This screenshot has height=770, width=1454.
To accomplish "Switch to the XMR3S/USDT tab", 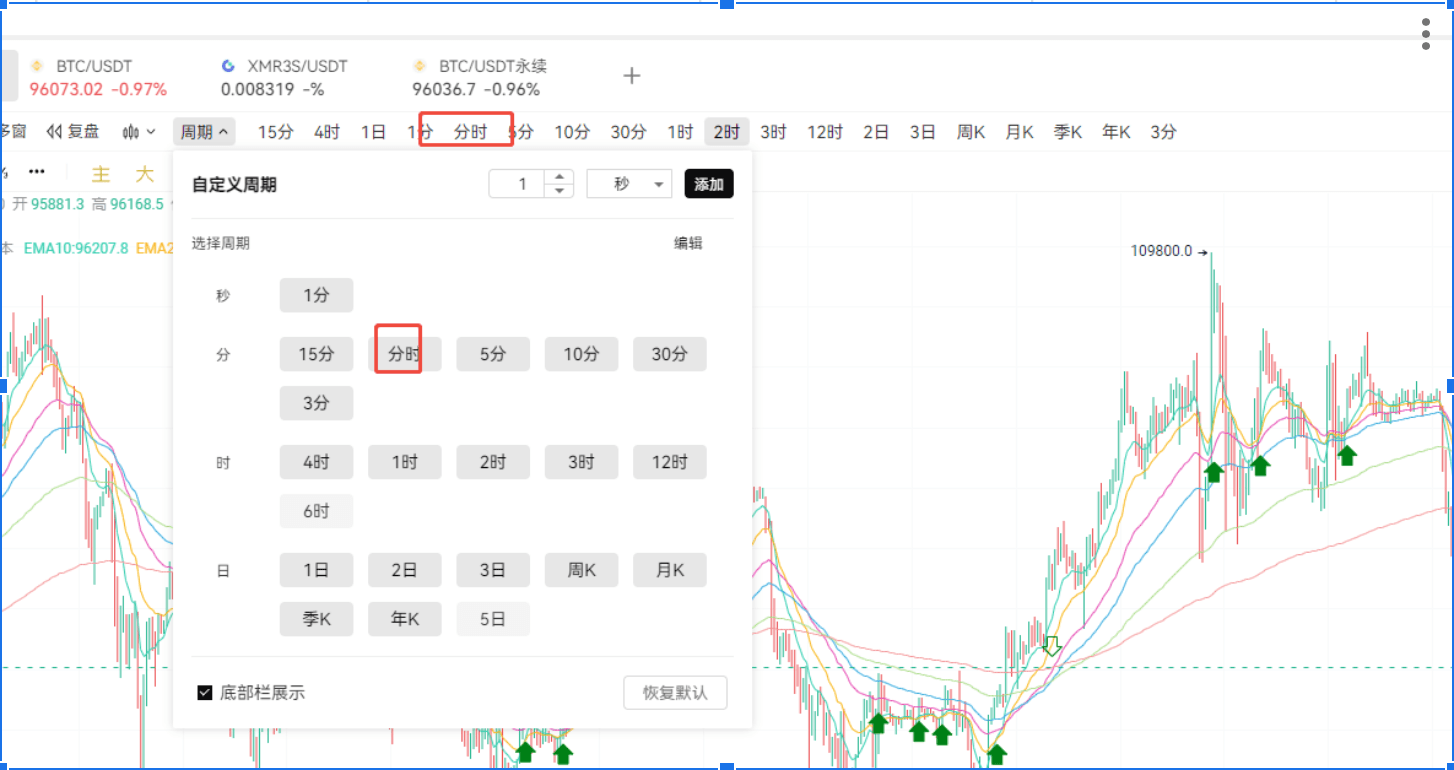I will (x=285, y=77).
